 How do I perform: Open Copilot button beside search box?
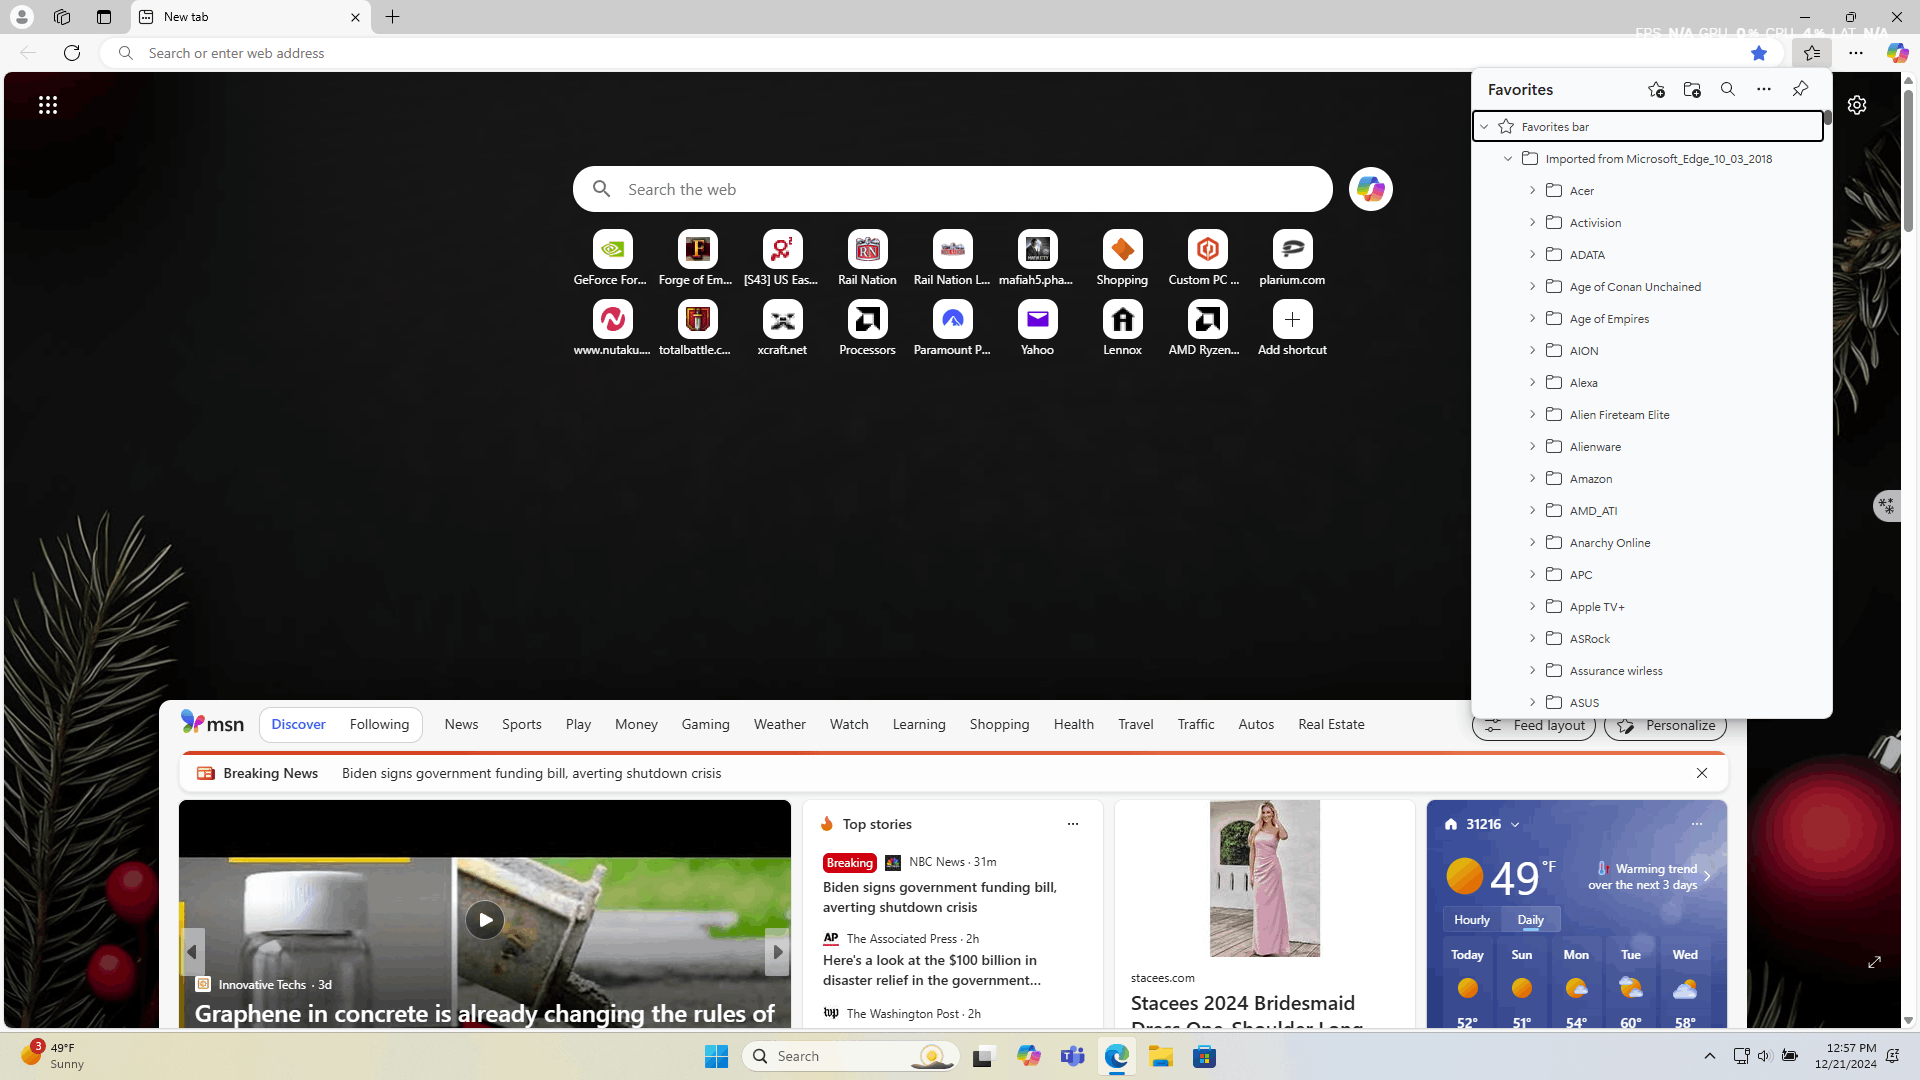pos(1370,189)
